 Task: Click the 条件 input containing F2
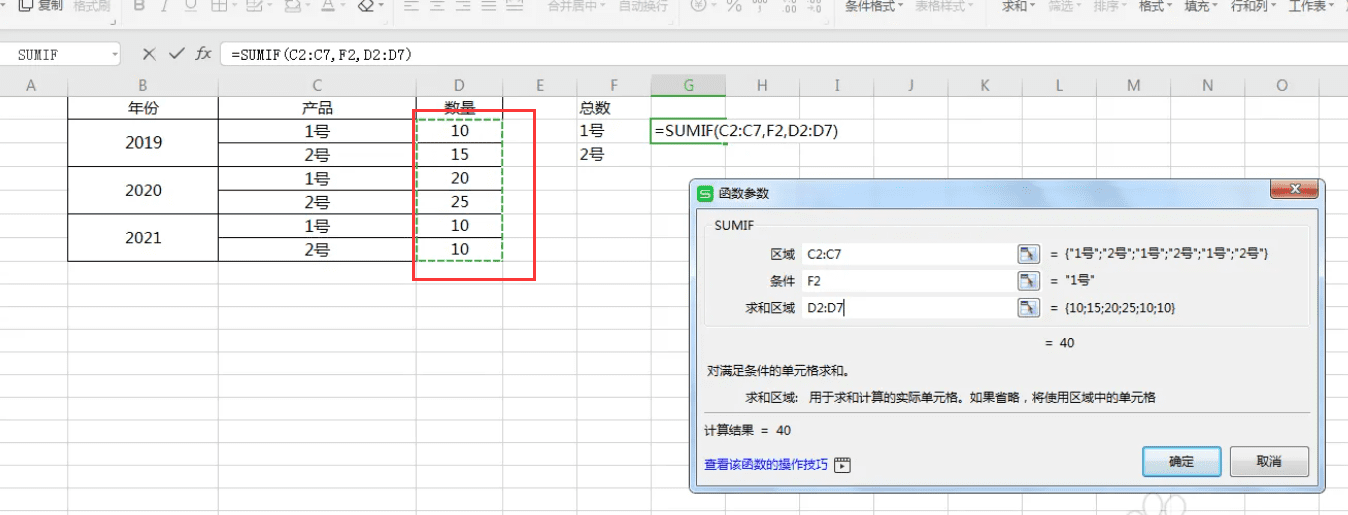click(907, 281)
